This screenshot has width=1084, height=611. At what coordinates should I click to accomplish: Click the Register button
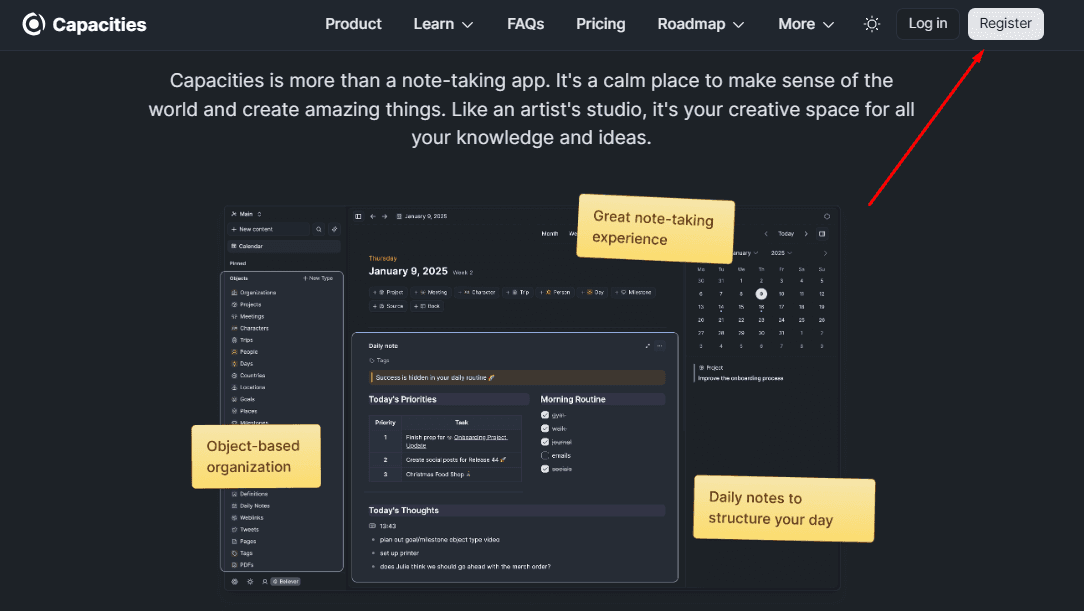(1005, 24)
